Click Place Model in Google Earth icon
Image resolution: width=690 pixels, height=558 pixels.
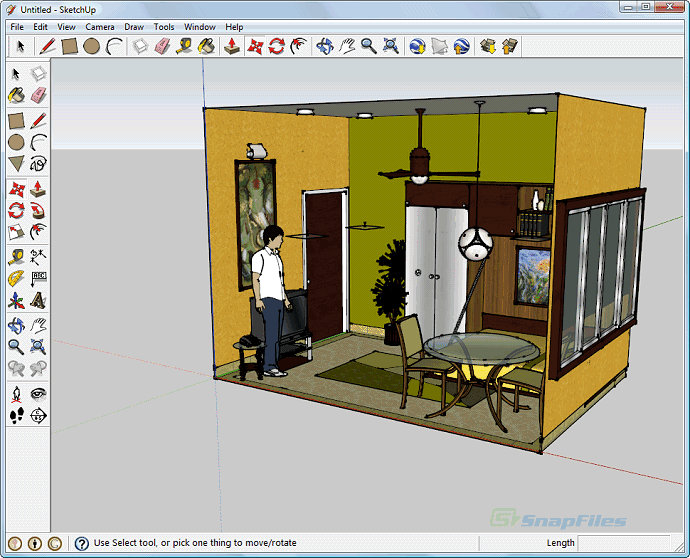[x=461, y=46]
